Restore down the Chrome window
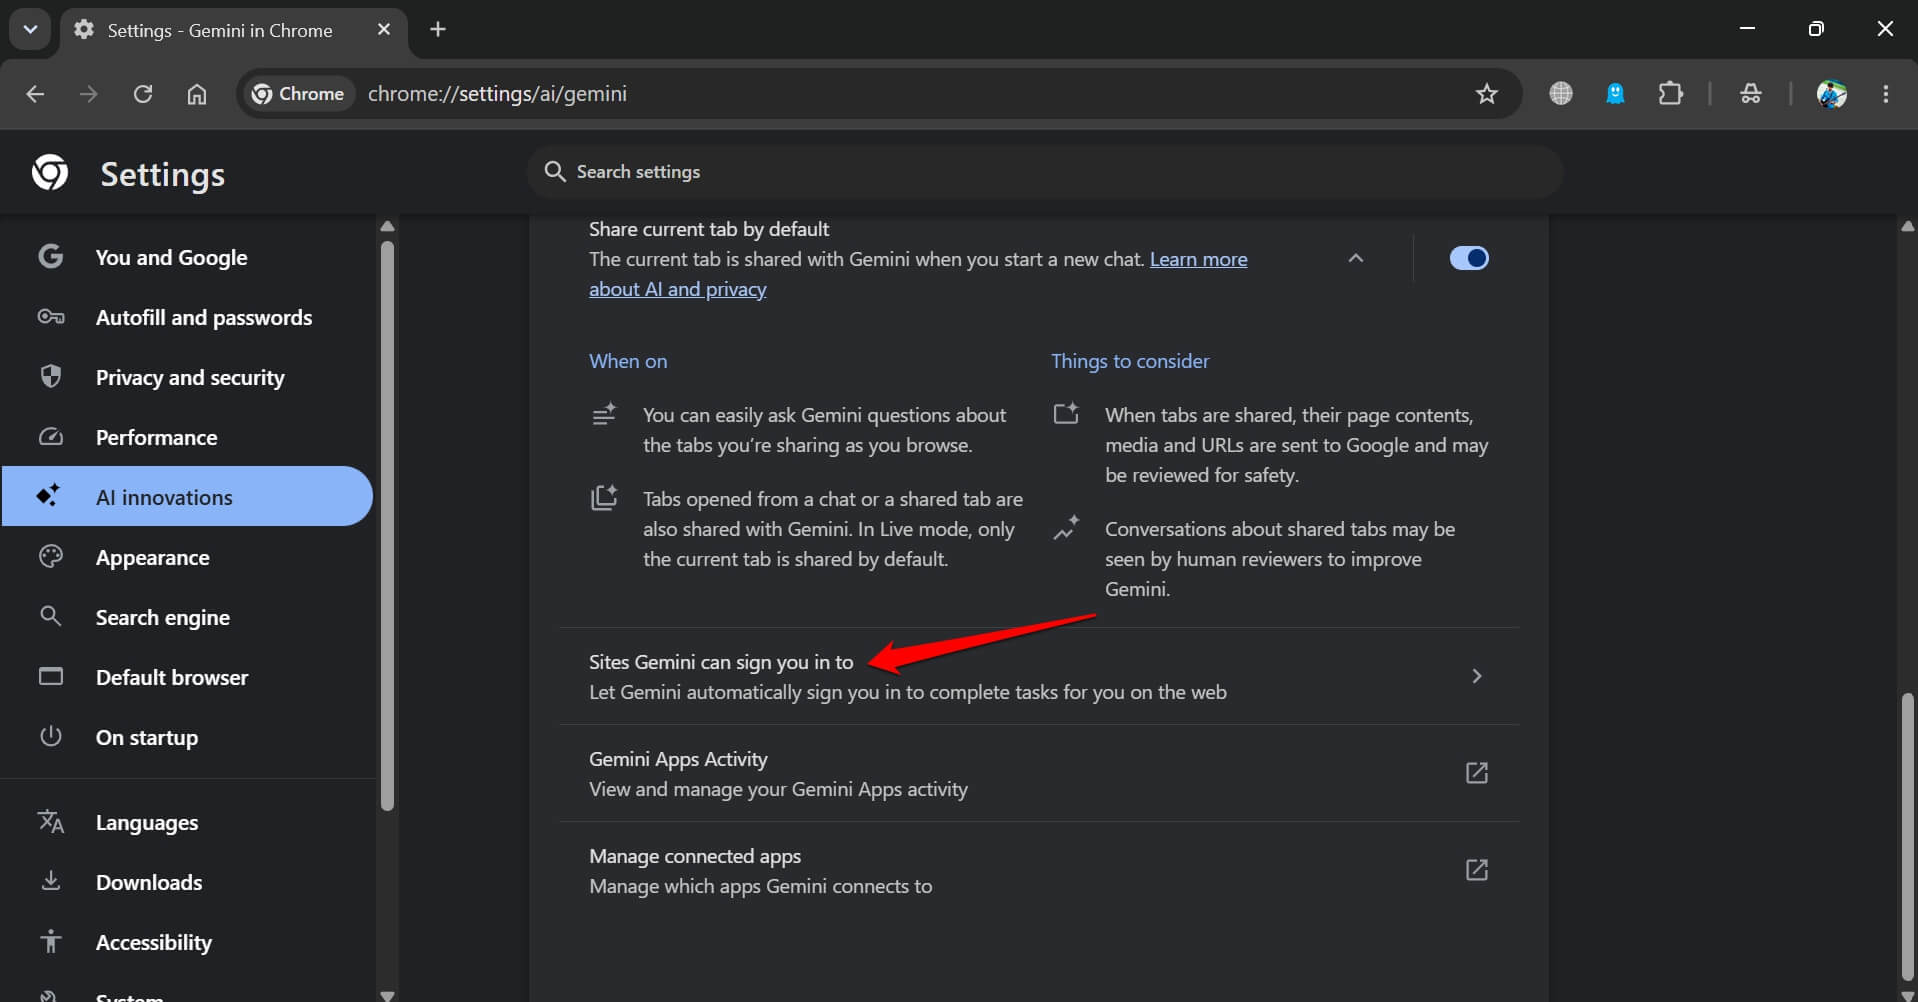The height and width of the screenshot is (1002, 1918). (1816, 29)
